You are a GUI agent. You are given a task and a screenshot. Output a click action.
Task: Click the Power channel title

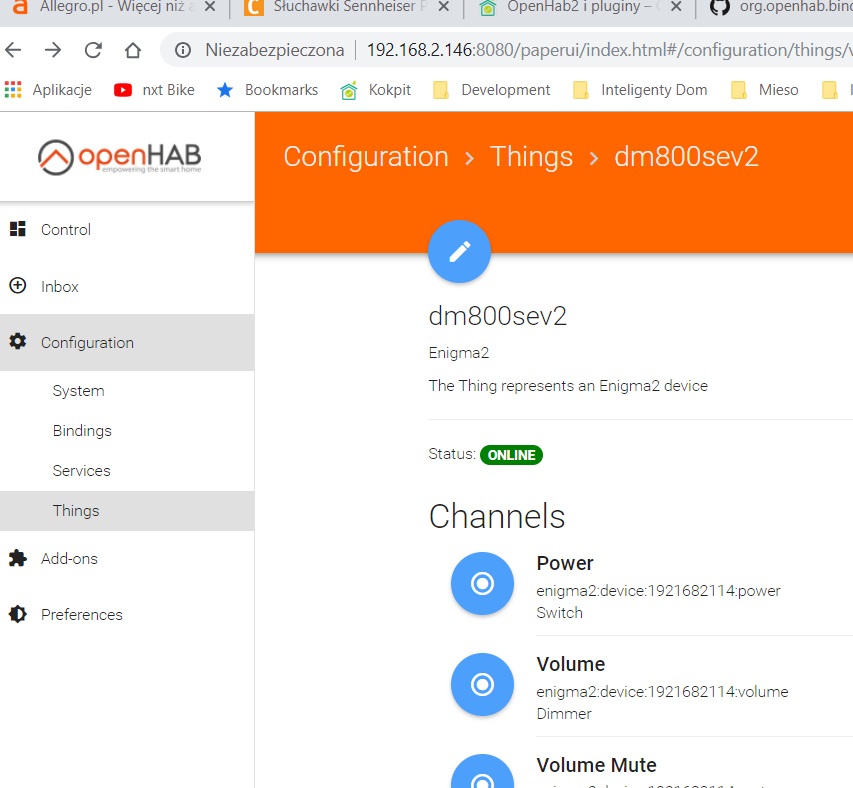pos(565,563)
